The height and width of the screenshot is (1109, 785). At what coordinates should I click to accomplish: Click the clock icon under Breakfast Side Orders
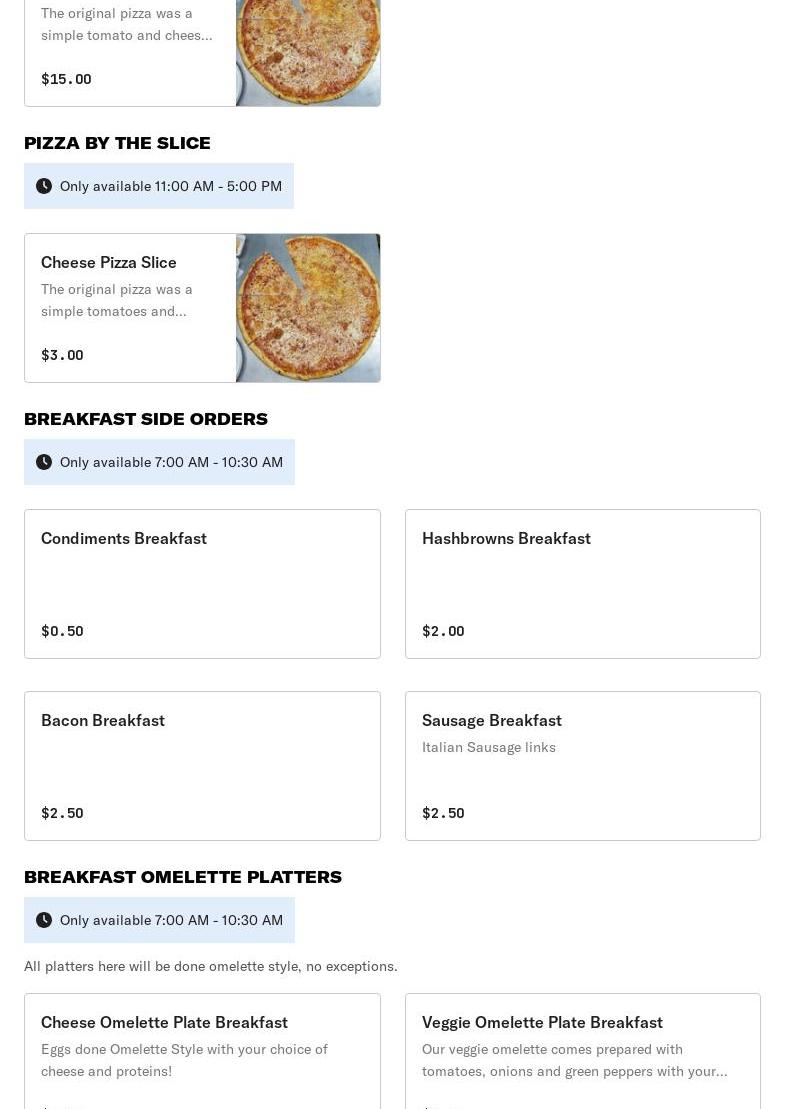(x=44, y=462)
